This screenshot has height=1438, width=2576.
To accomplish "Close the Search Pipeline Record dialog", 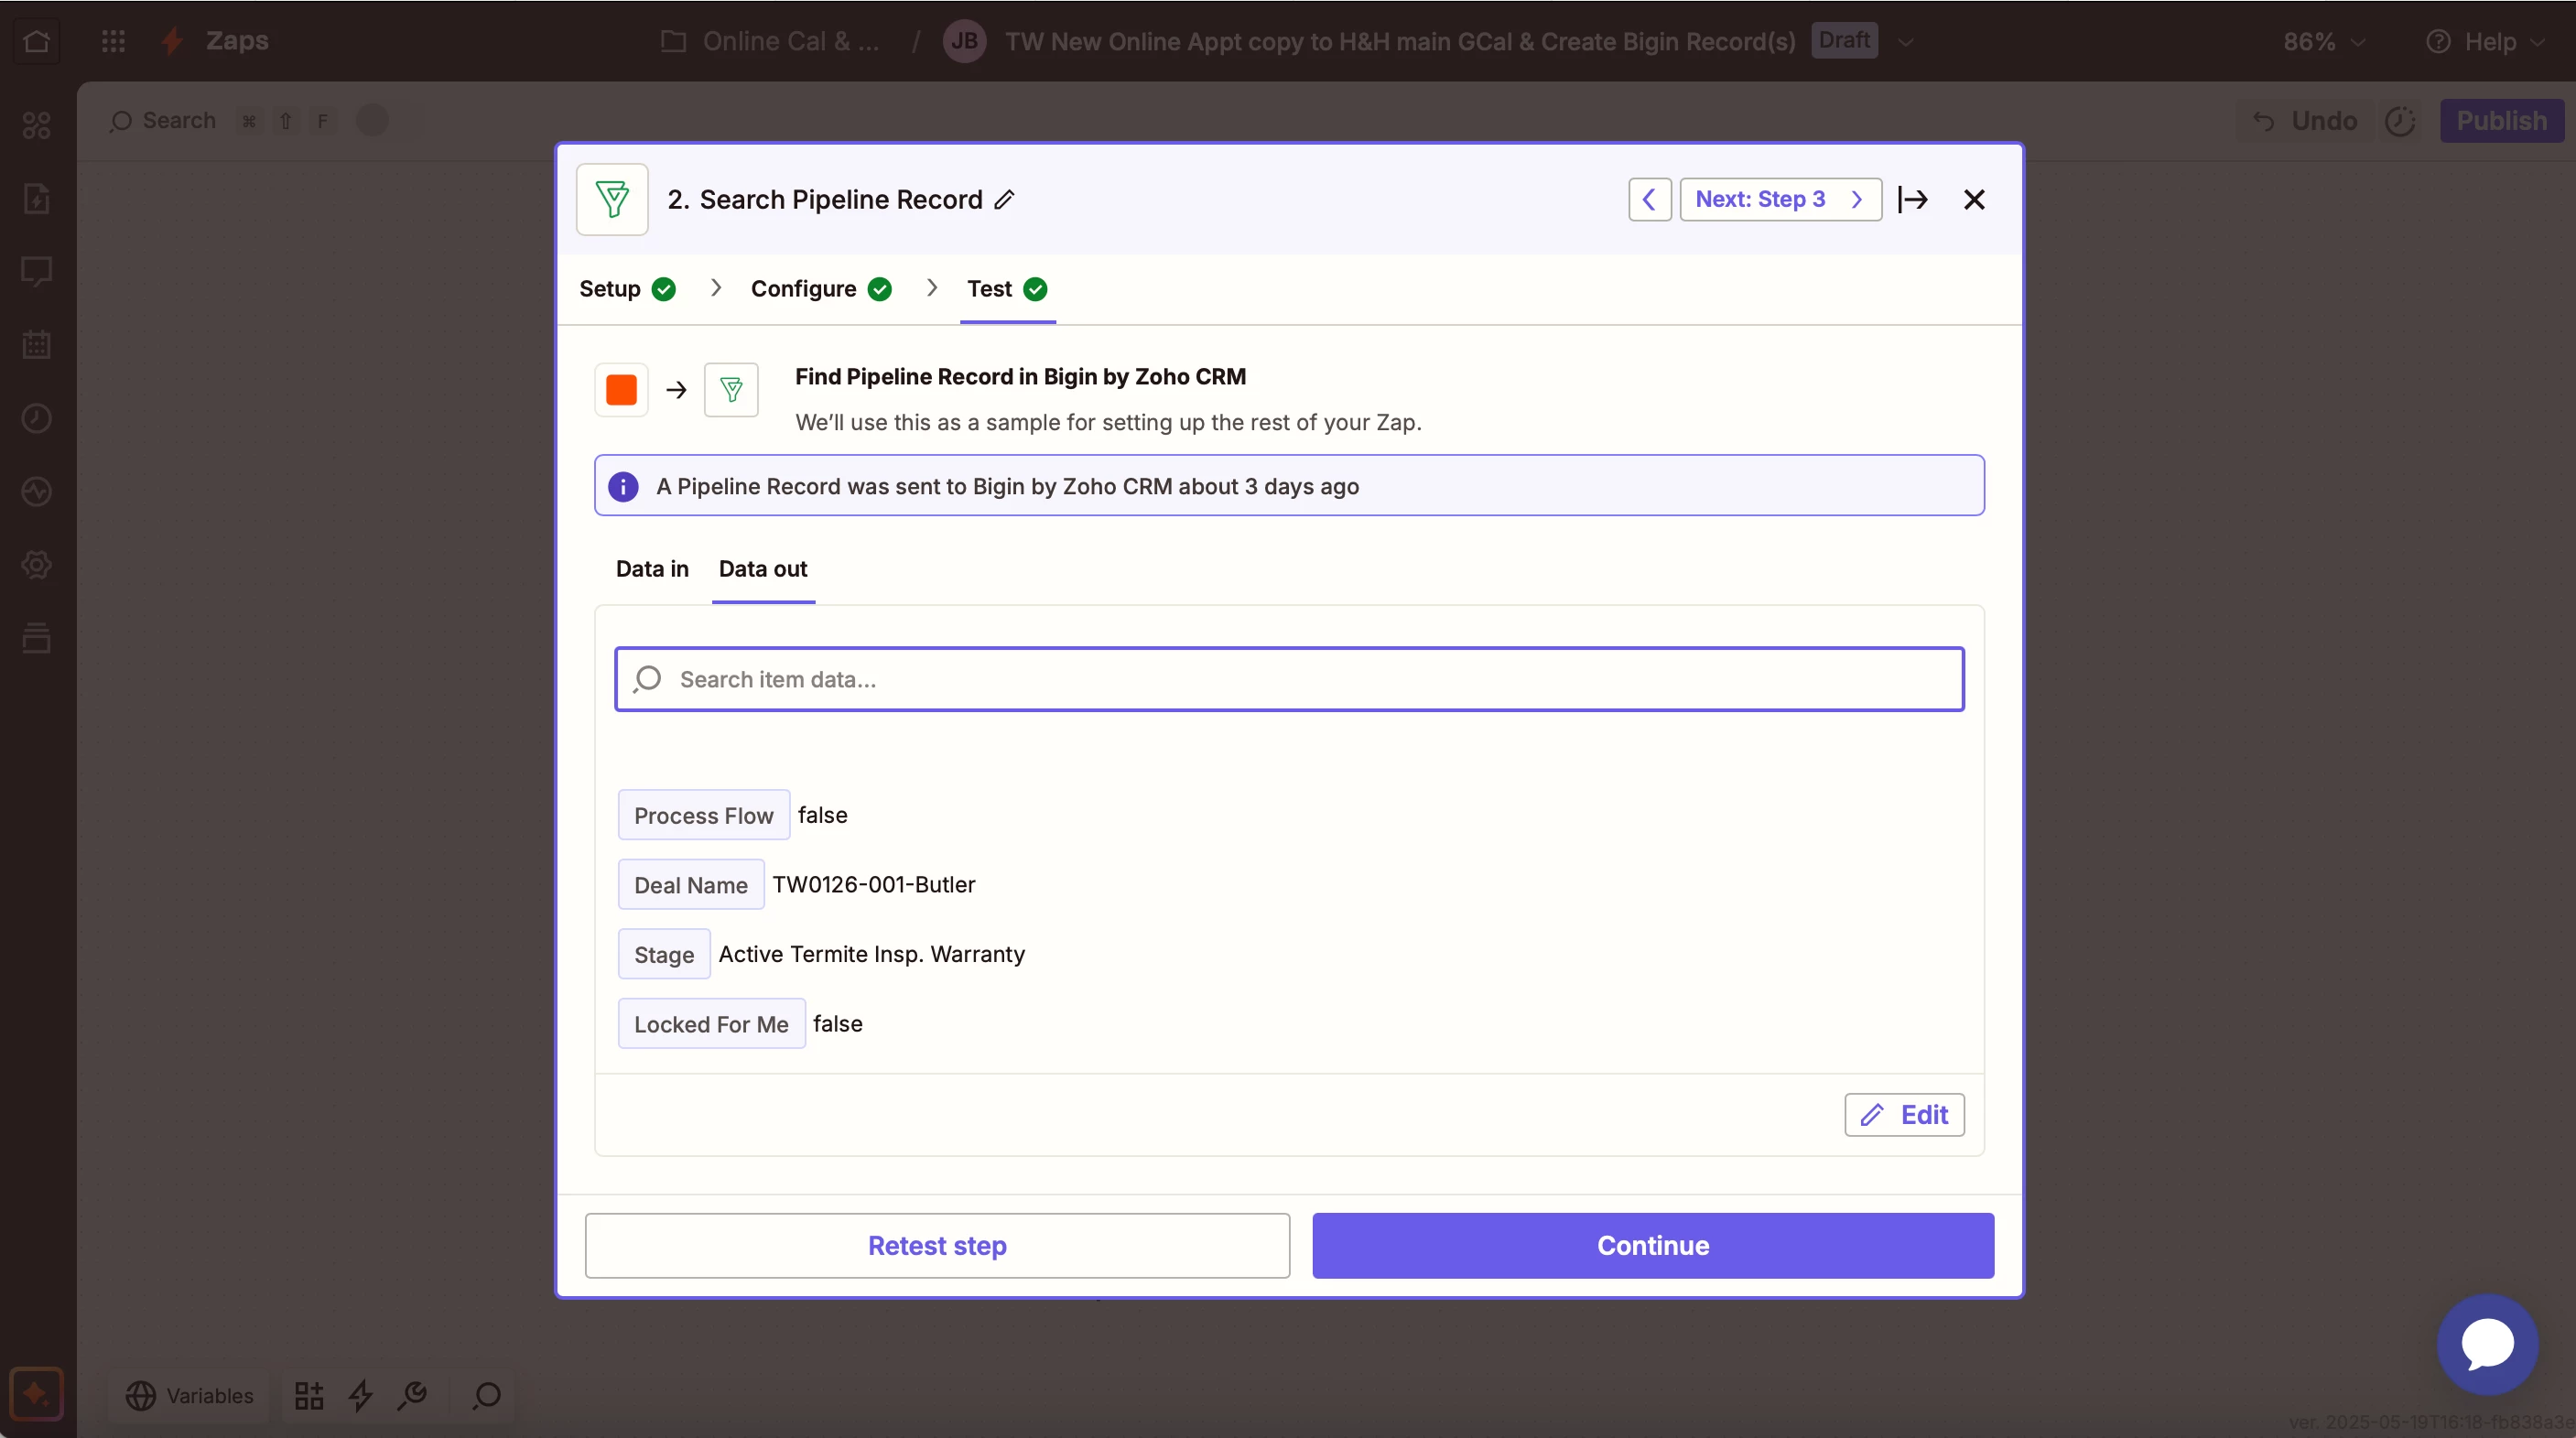I will coord(1973,199).
